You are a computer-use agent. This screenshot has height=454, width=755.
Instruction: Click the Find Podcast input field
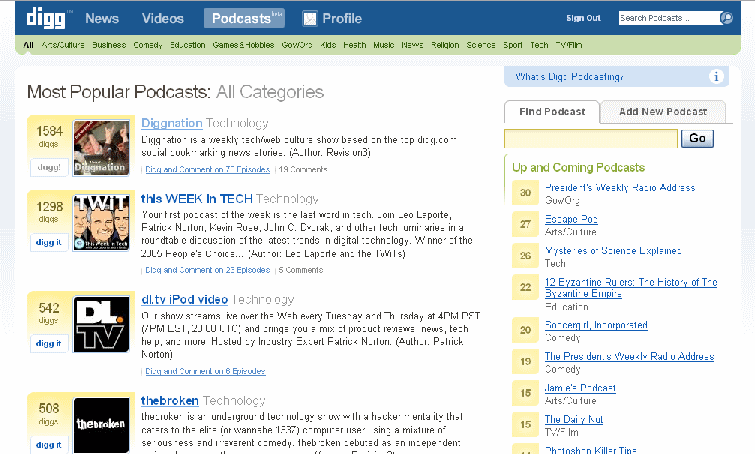tap(591, 139)
